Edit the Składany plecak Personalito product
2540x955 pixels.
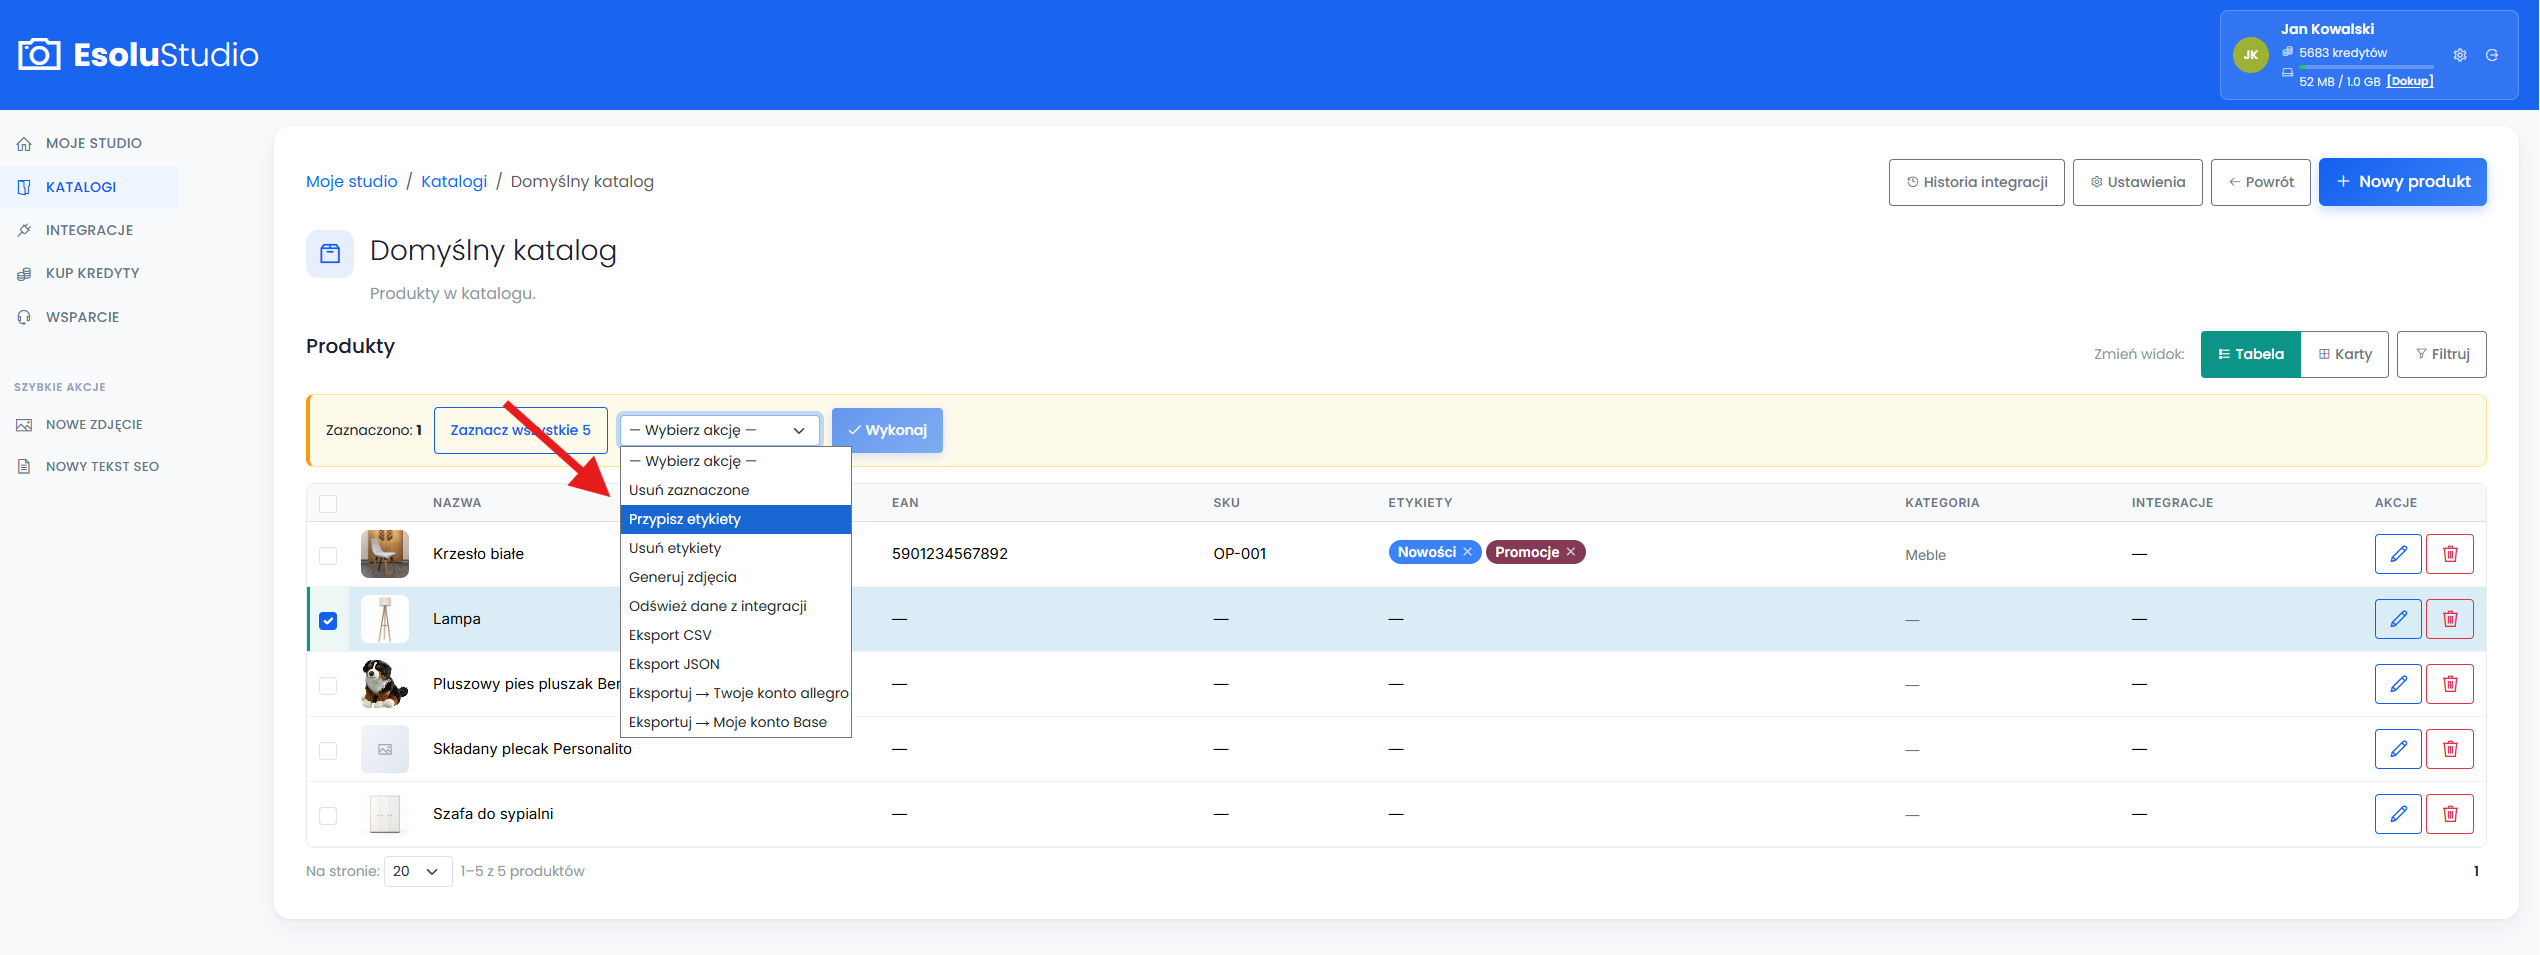2398,749
